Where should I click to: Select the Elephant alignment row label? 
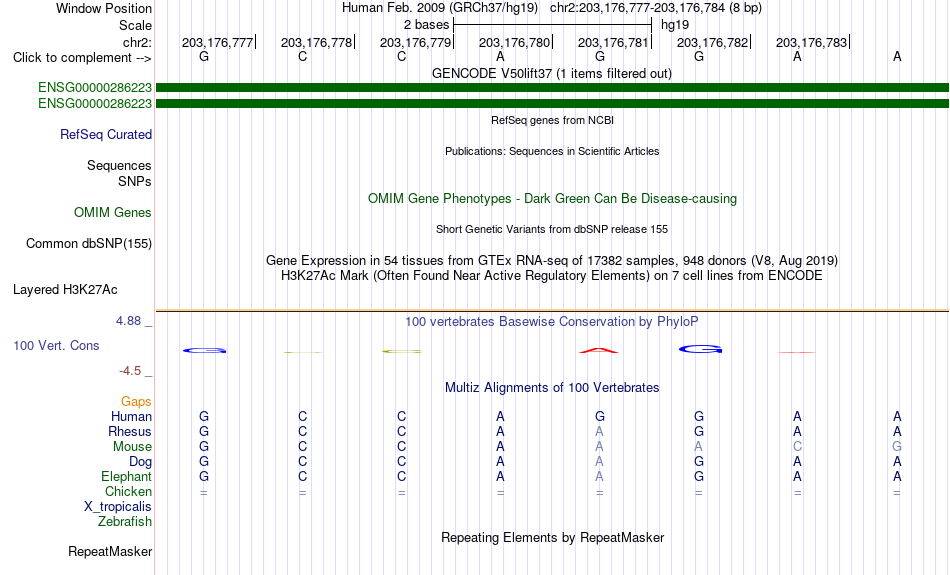point(127,477)
